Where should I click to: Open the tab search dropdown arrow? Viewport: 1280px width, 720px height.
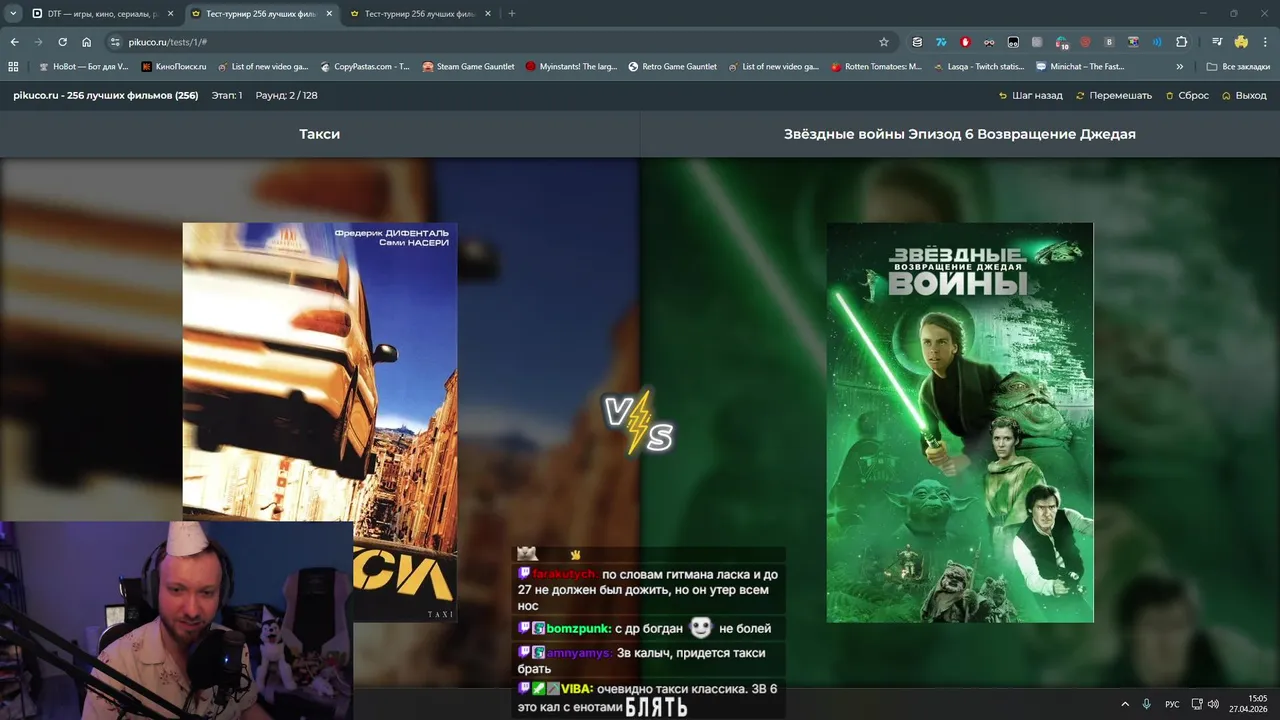tap(13, 14)
